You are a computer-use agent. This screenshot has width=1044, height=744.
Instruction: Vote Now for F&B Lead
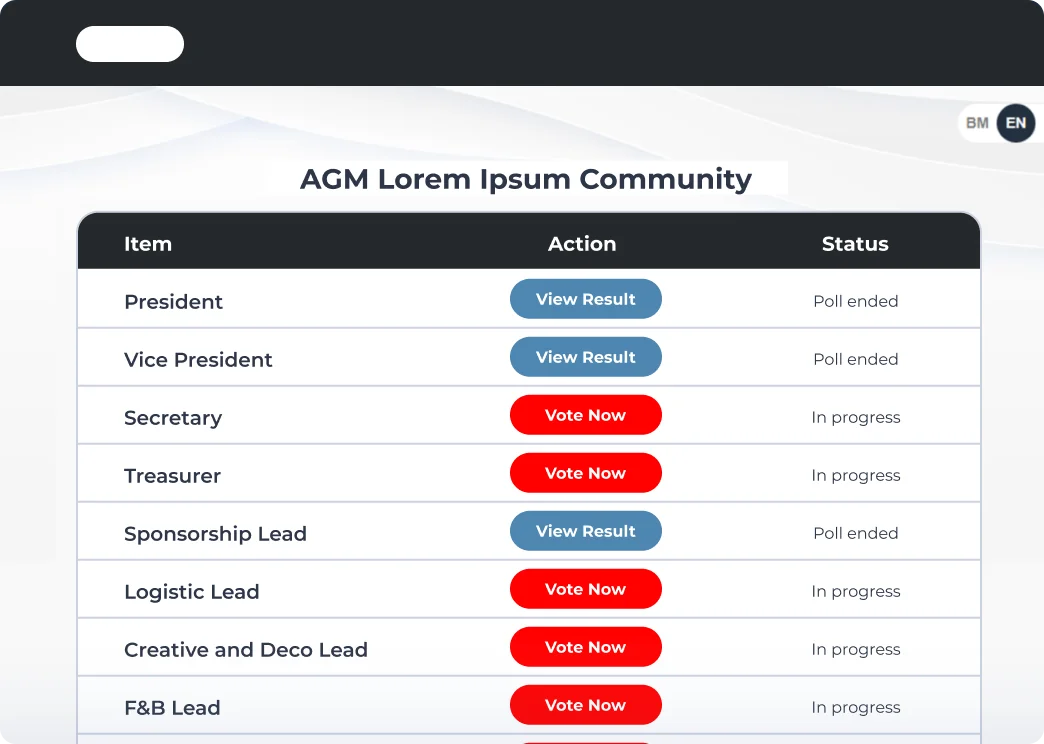pyautogui.click(x=585, y=705)
